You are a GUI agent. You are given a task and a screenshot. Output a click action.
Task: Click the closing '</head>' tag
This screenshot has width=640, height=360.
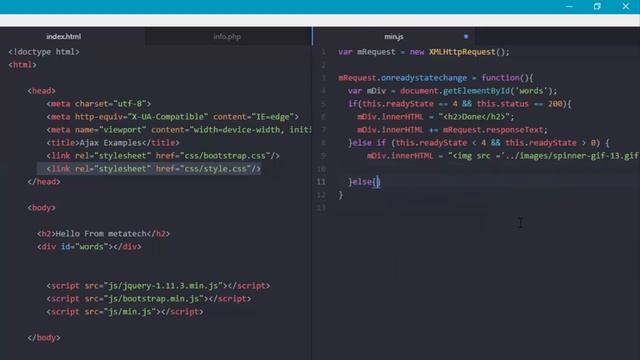44,182
